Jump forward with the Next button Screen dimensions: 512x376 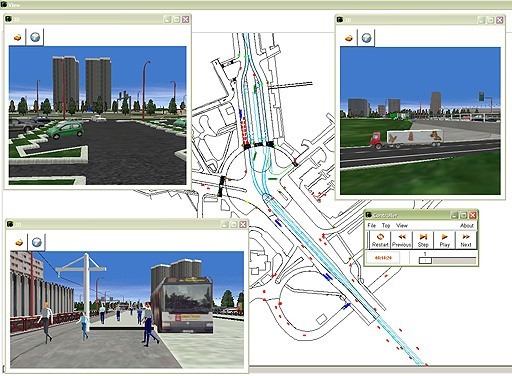point(466,240)
